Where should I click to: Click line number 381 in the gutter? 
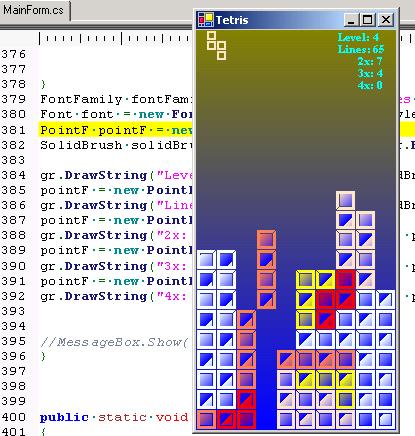pyautogui.click(x=13, y=130)
